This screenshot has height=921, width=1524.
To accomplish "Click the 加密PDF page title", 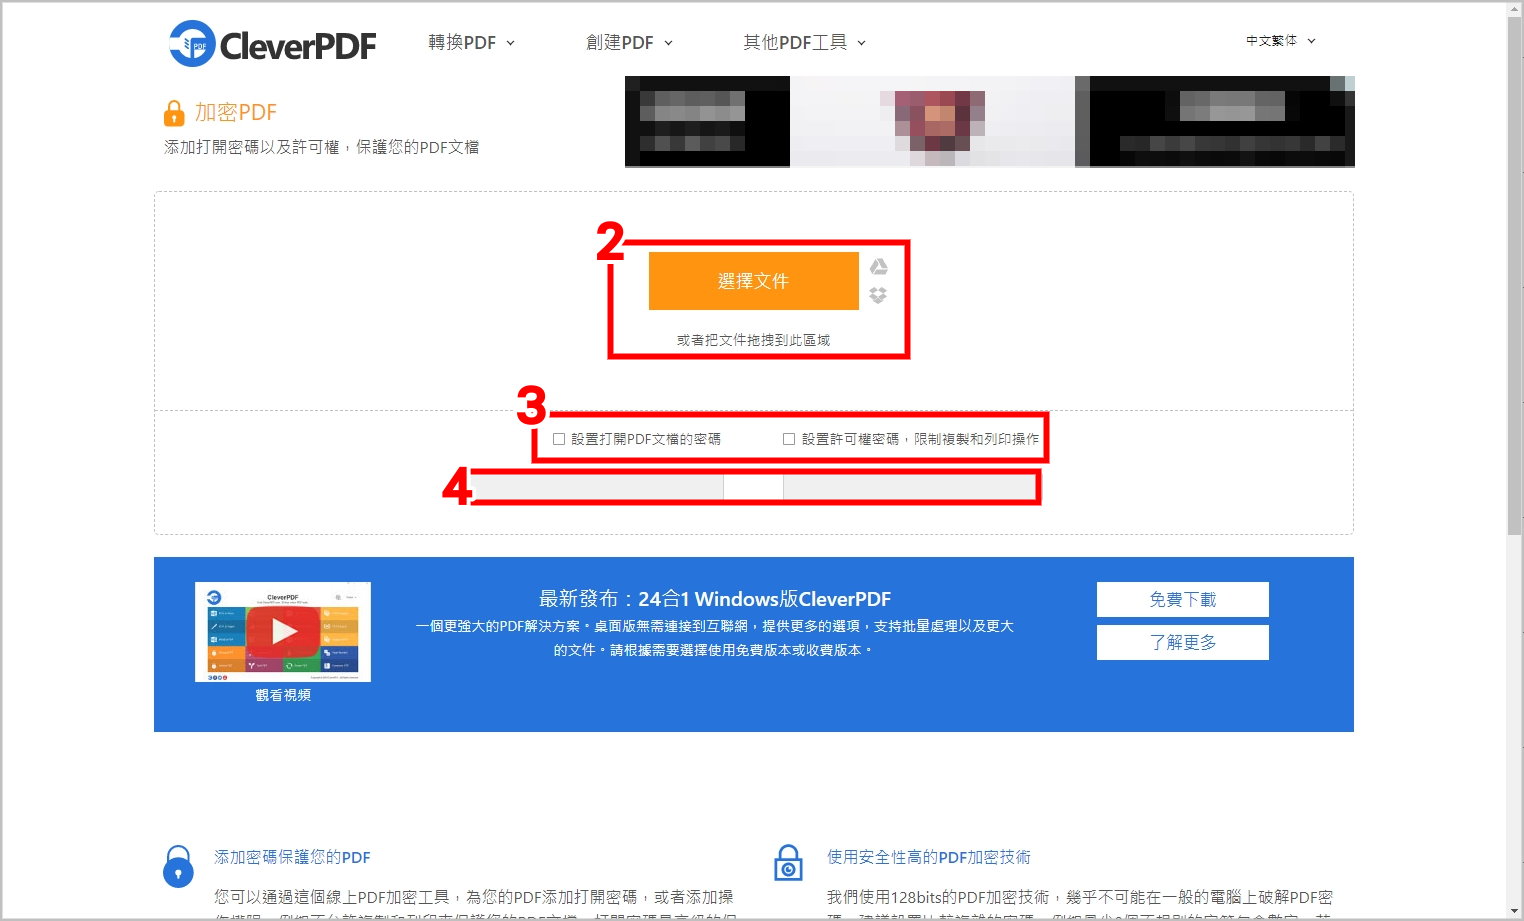I will coord(236,113).
